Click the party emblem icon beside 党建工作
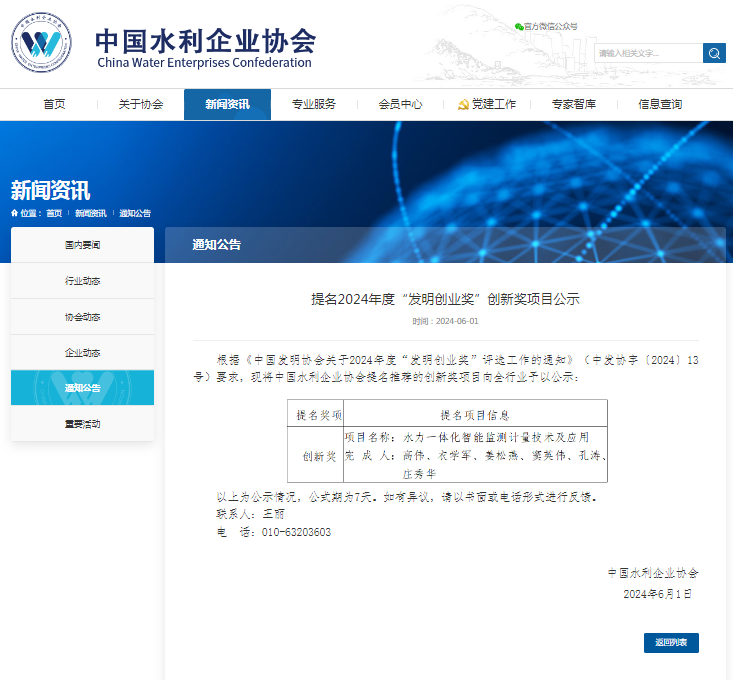This screenshot has width=733, height=680. [x=463, y=104]
